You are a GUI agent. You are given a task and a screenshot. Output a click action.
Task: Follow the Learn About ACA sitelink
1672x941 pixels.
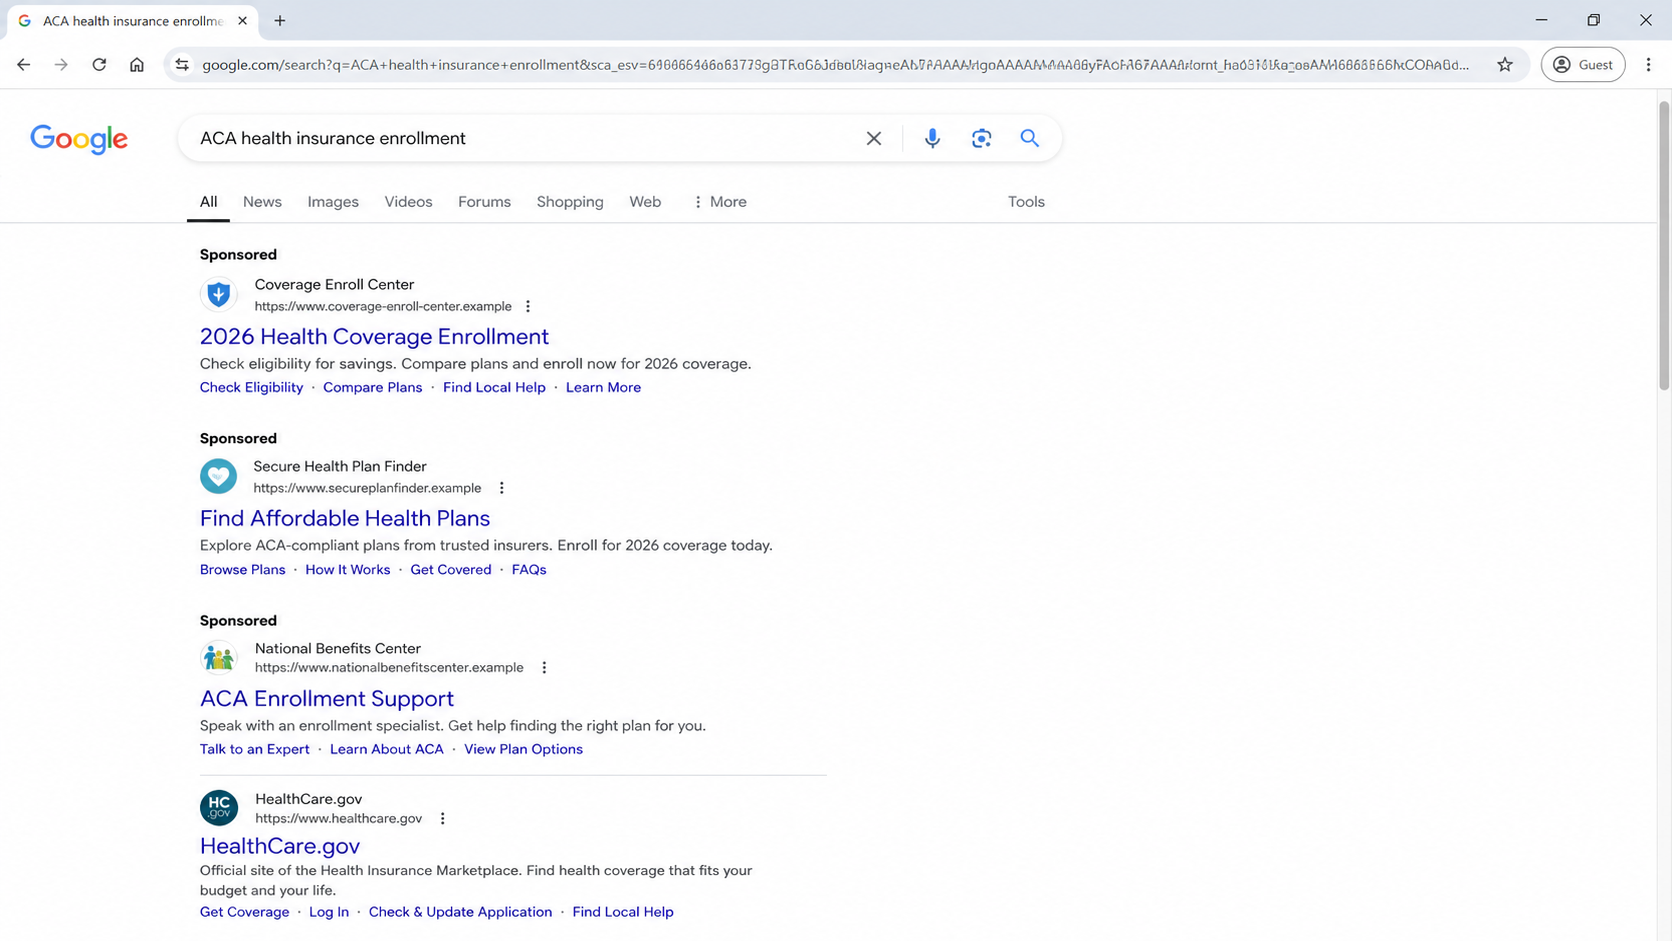coord(387,750)
